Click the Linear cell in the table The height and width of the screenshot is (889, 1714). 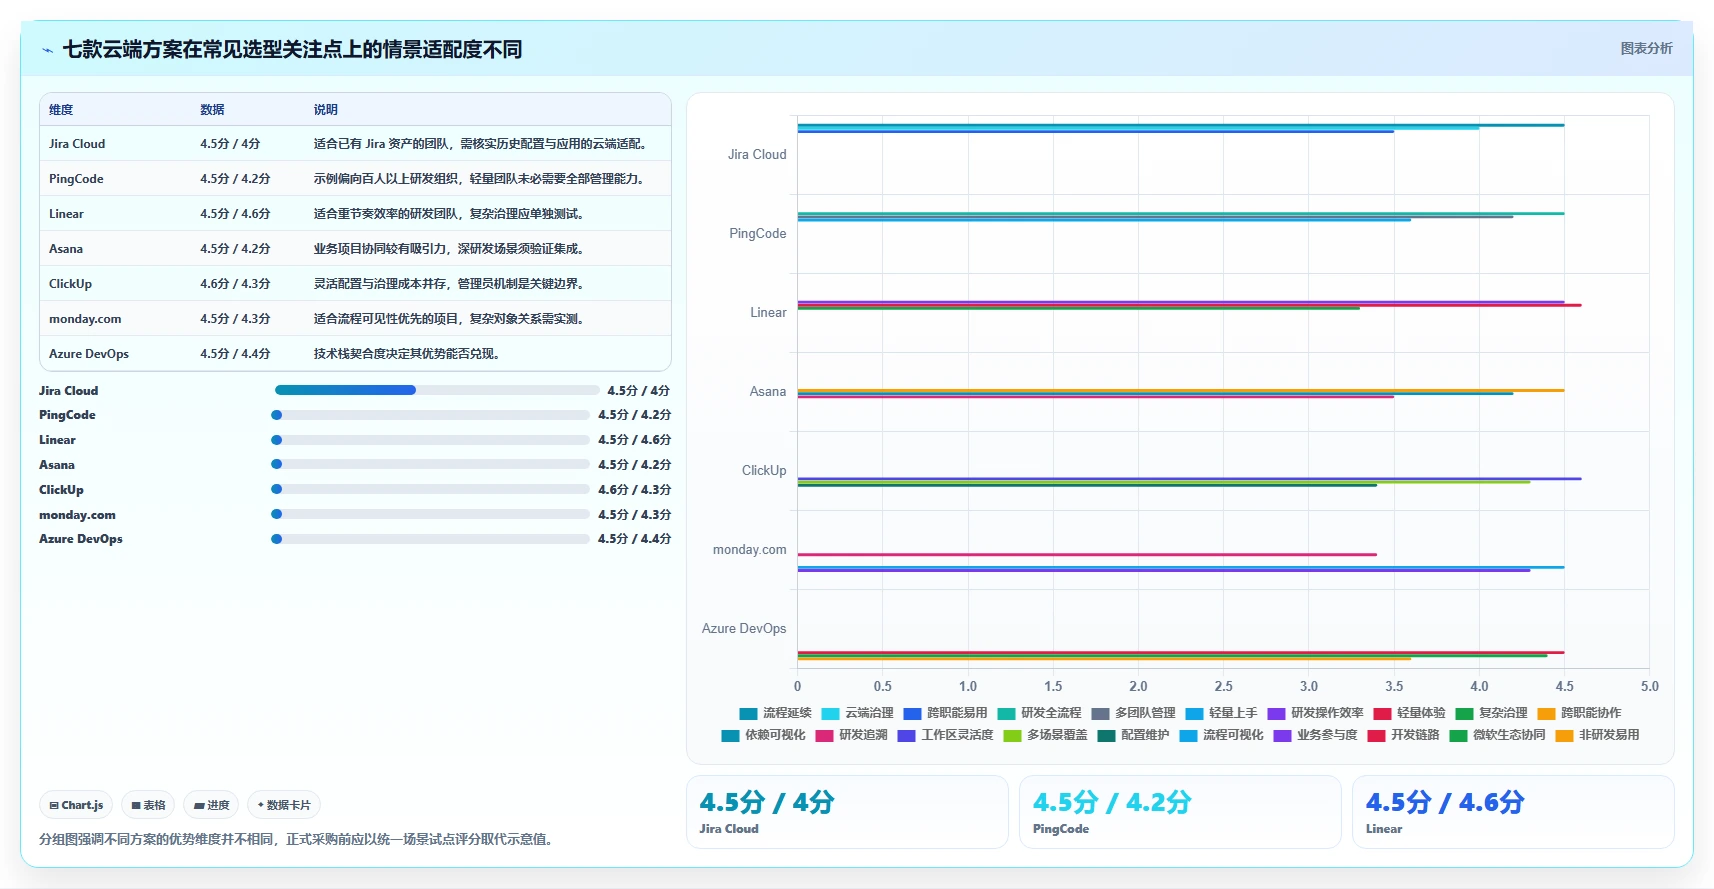click(x=66, y=214)
